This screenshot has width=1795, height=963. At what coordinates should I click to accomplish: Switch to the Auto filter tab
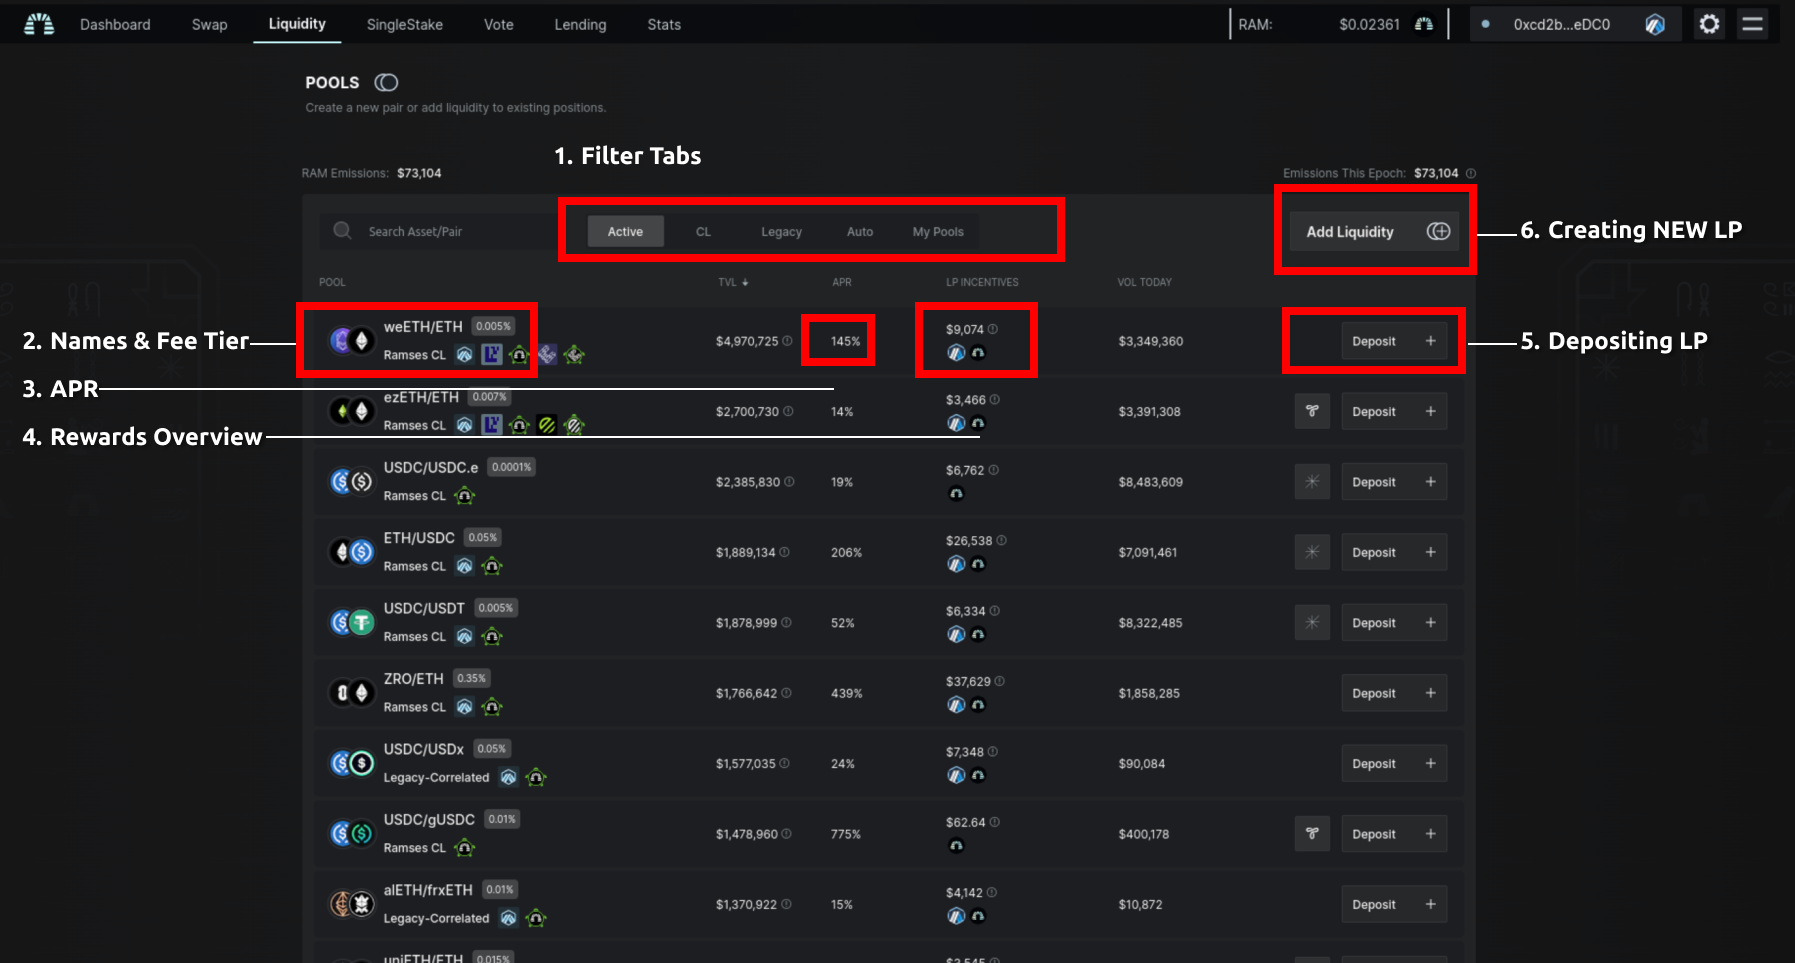[x=860, y=231]
